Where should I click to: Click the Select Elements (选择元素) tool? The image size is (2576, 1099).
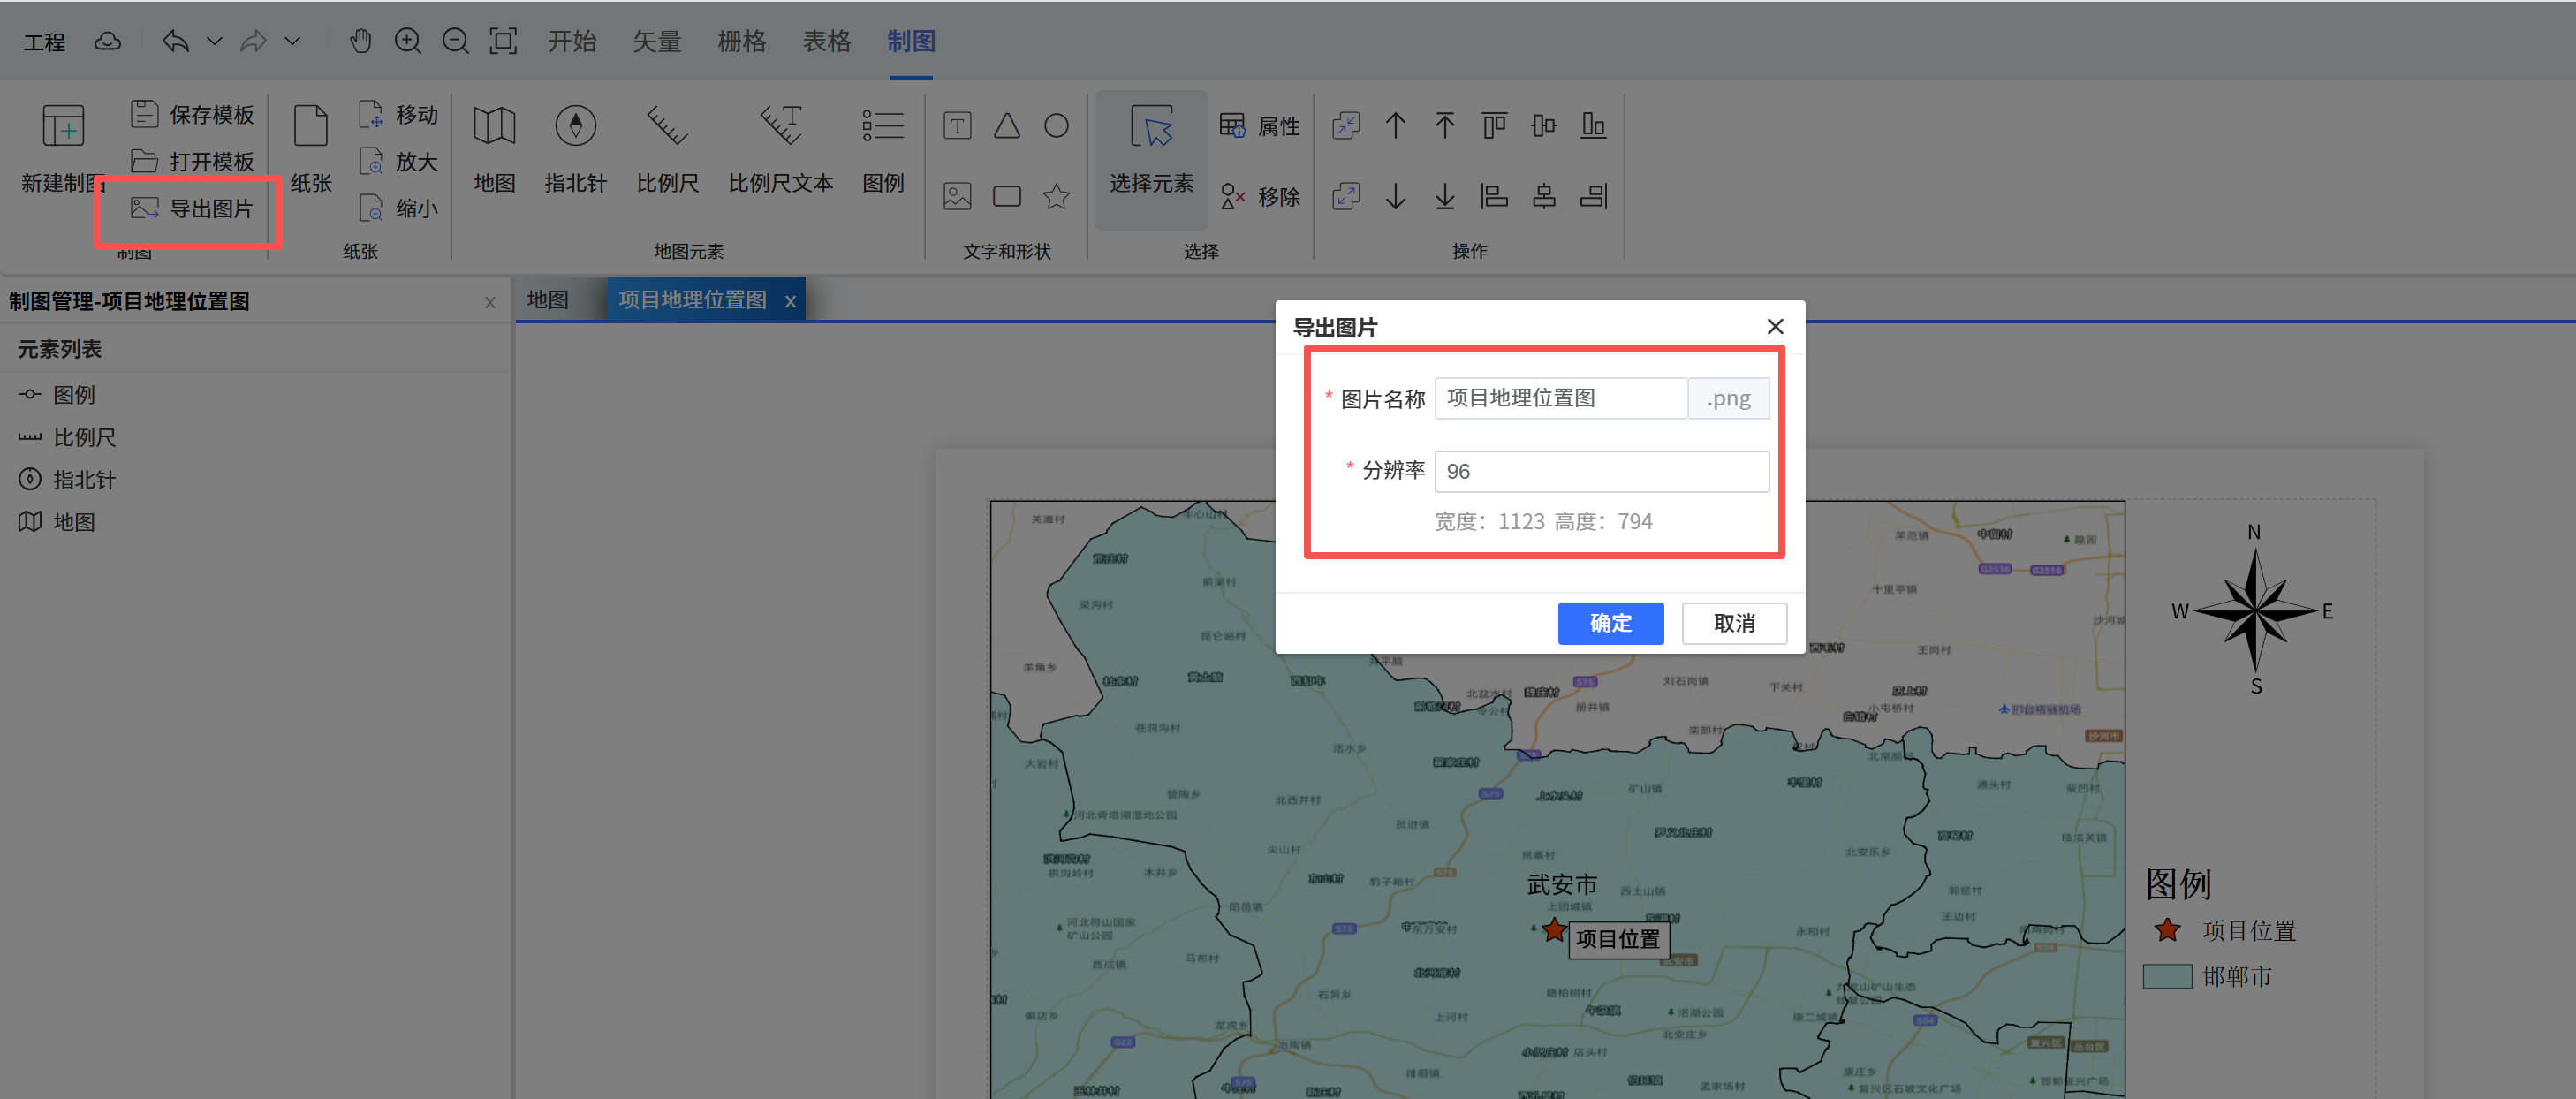1151,148
